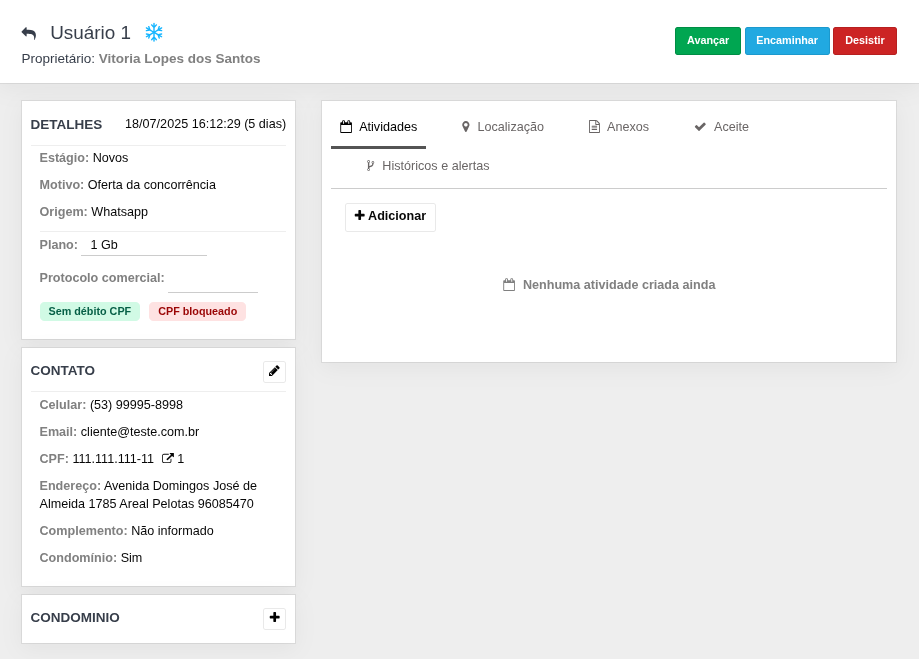
Task: Switch to the Localização tab
Action: click(x=510, y=127)
